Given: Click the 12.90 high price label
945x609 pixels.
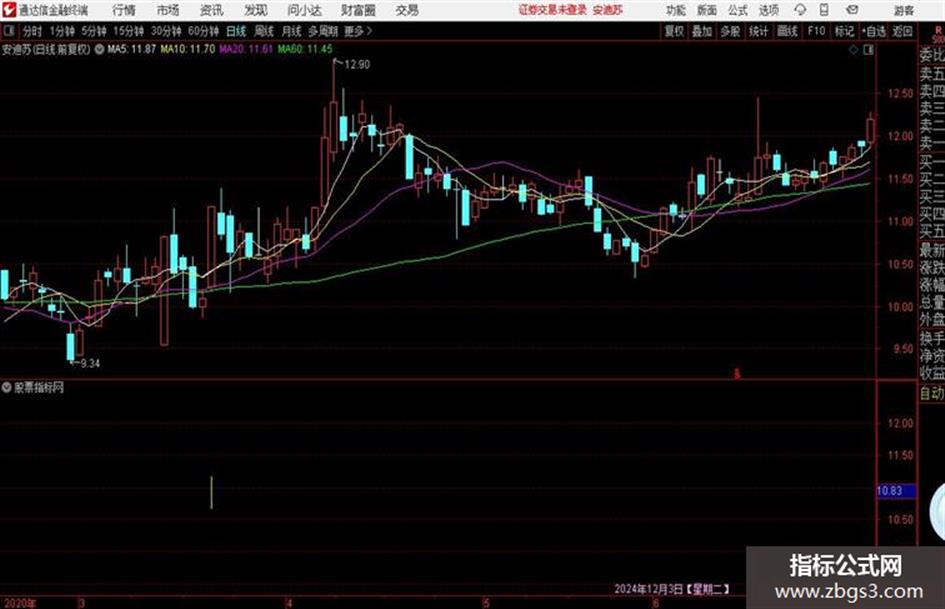Looking at the screenshot, I should pos(357,65).
